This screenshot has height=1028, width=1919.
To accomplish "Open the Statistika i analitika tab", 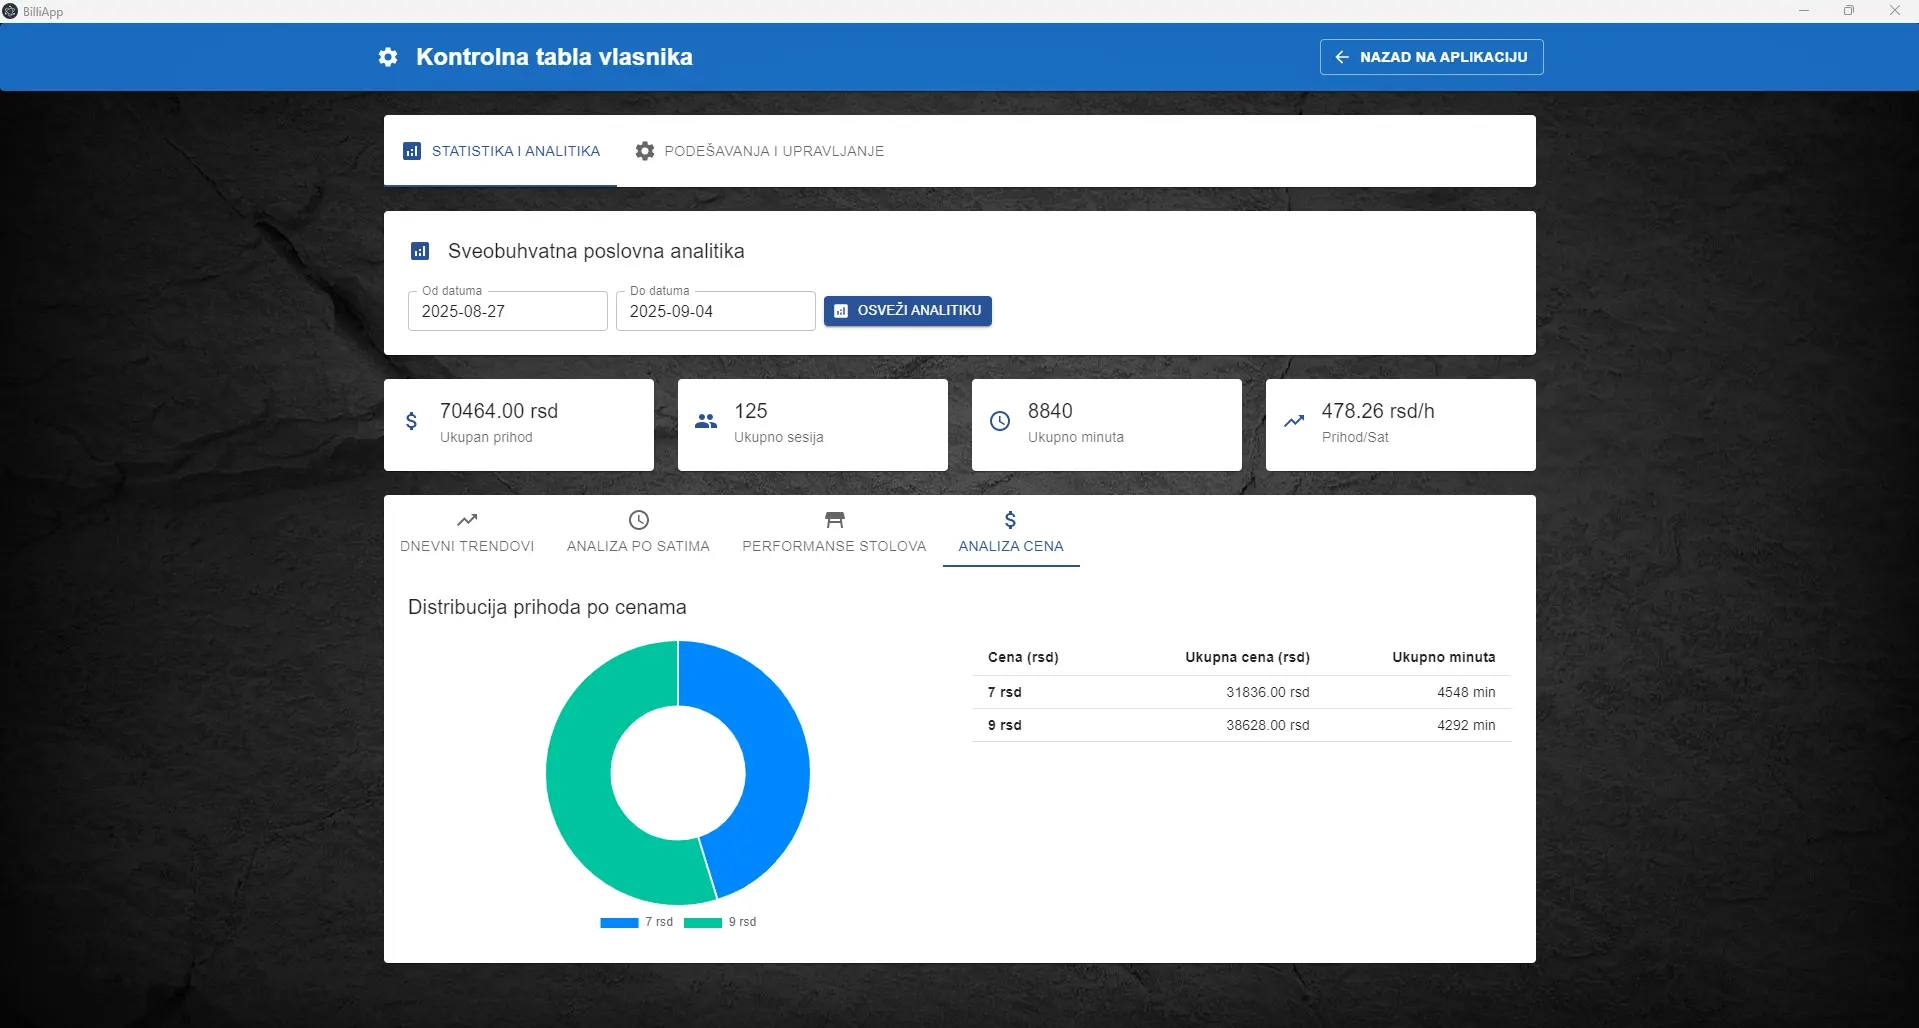I will (x=500, y=151).
